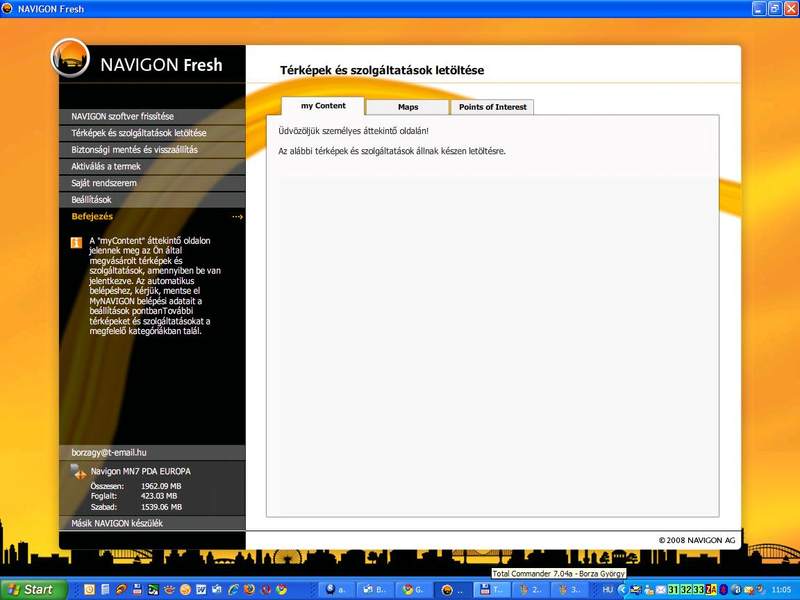This screenshot has height=600, width=800.
Task: Launch Internet Explorer from quick launch
Action: click(x=234, y=589)
